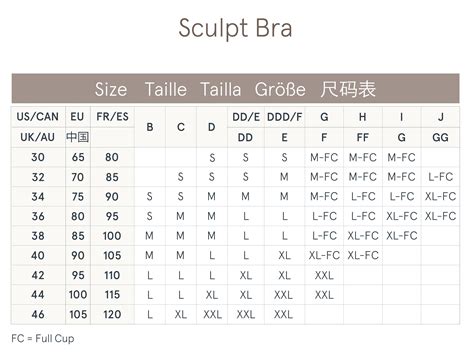The height and width of the screenshot is (360, 474).
Task: Select band size 30 row label
Action: 38,157
